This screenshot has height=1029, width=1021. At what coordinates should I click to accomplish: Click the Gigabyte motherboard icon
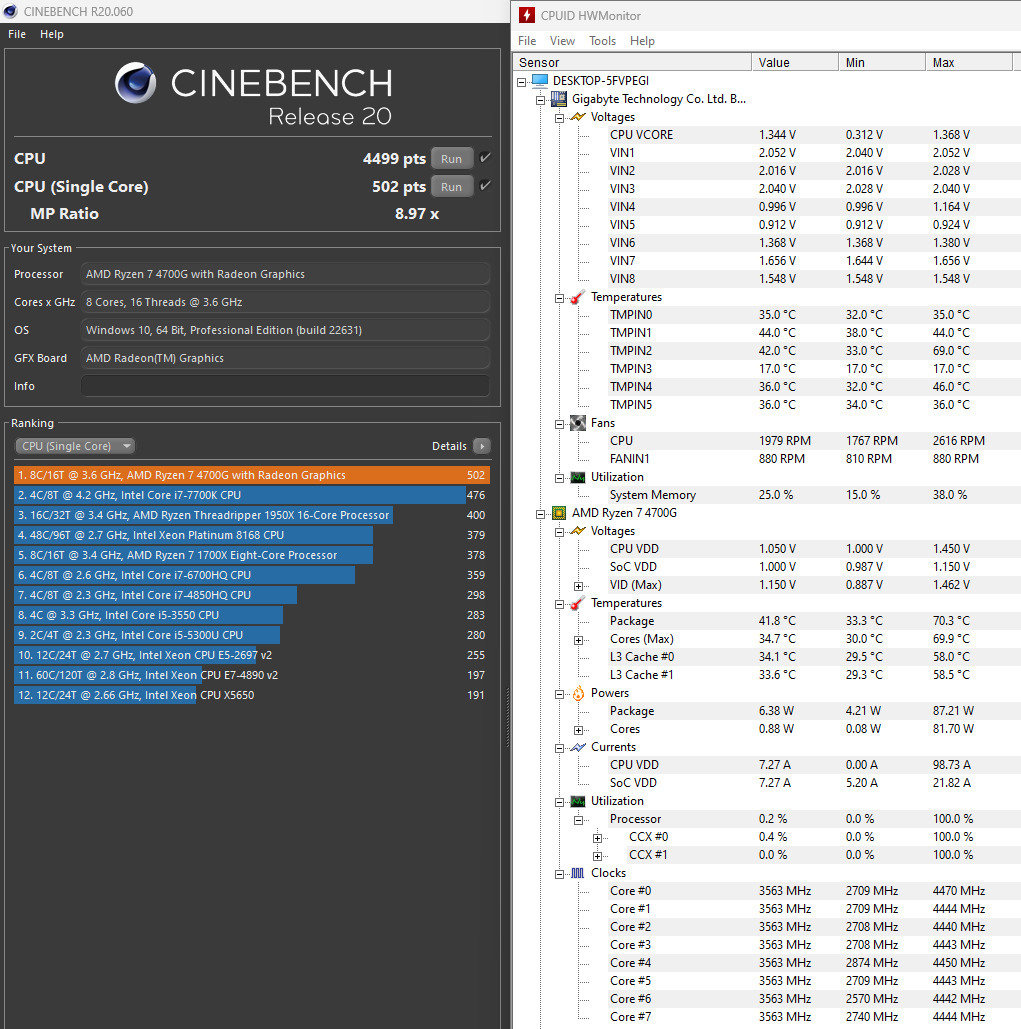559,99
